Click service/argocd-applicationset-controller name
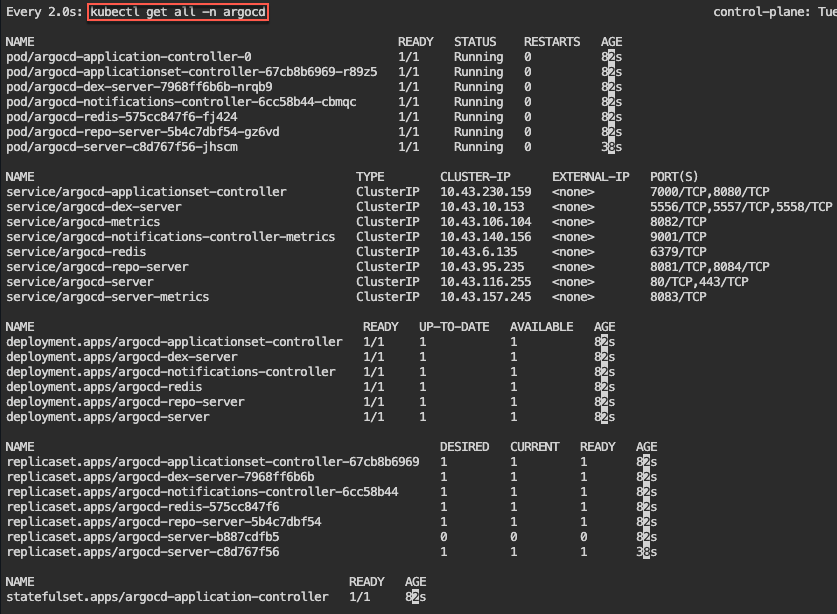The image size is (837, 614). tap(146, 192)
